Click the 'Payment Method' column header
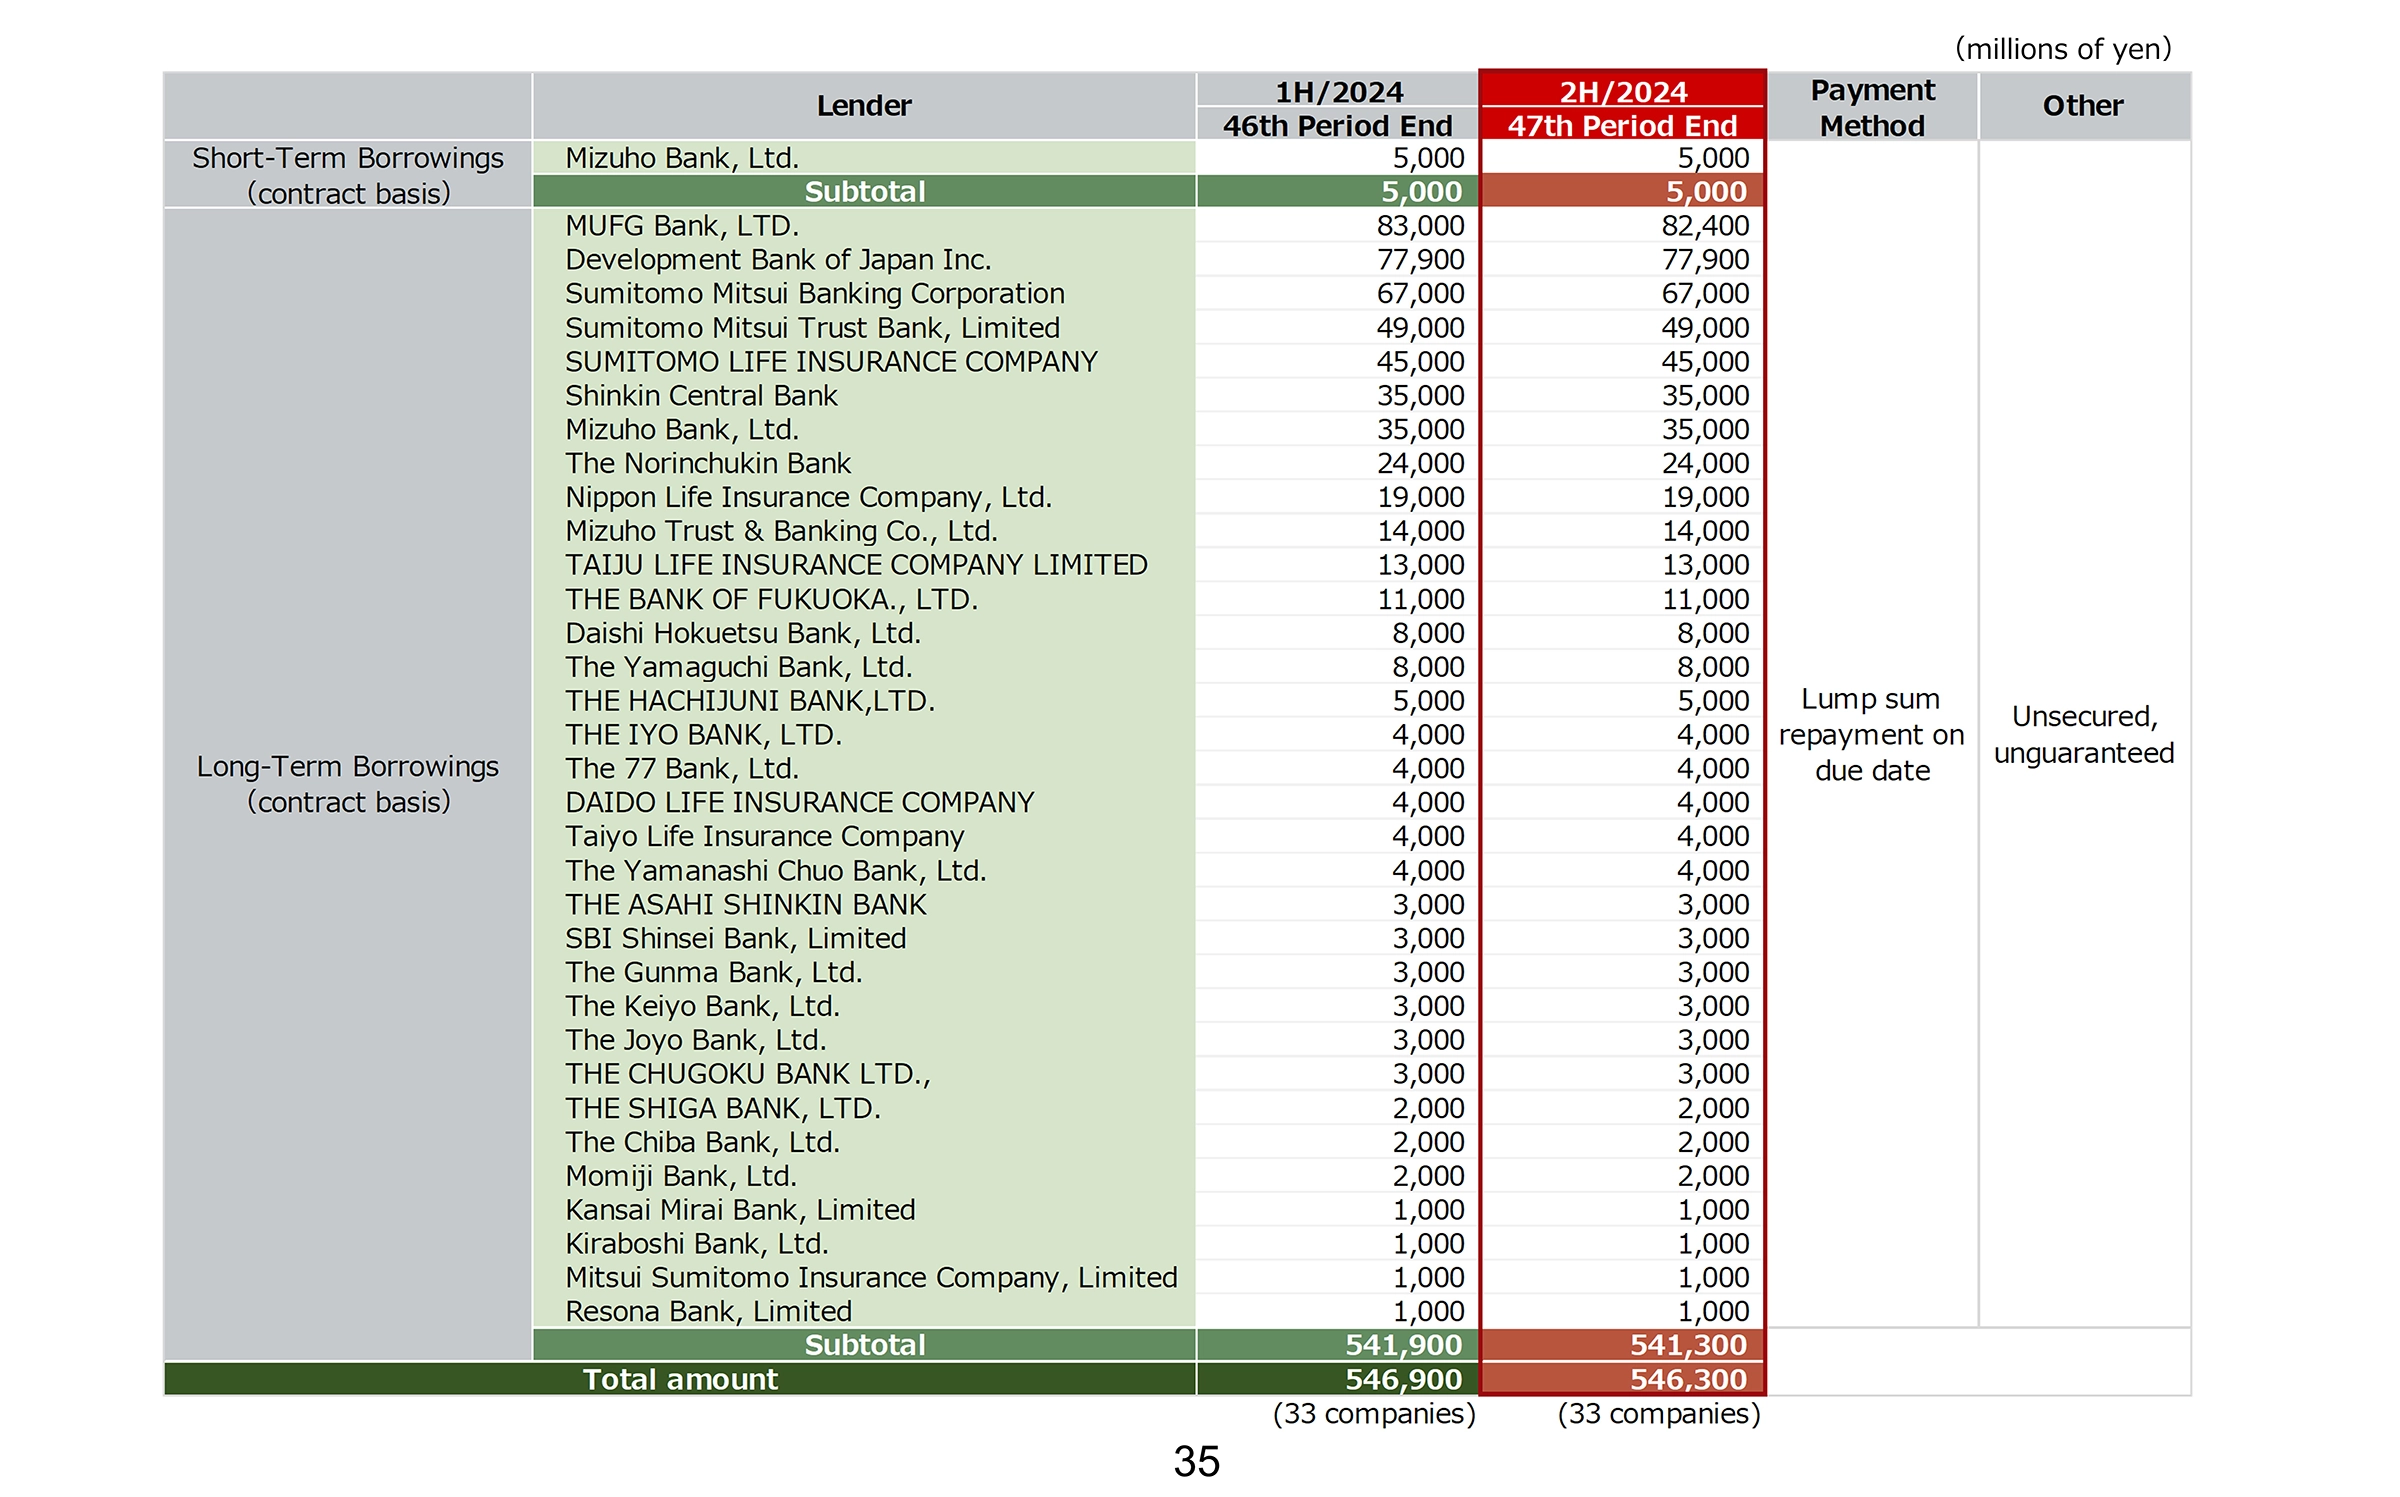 click(1872, 107)
